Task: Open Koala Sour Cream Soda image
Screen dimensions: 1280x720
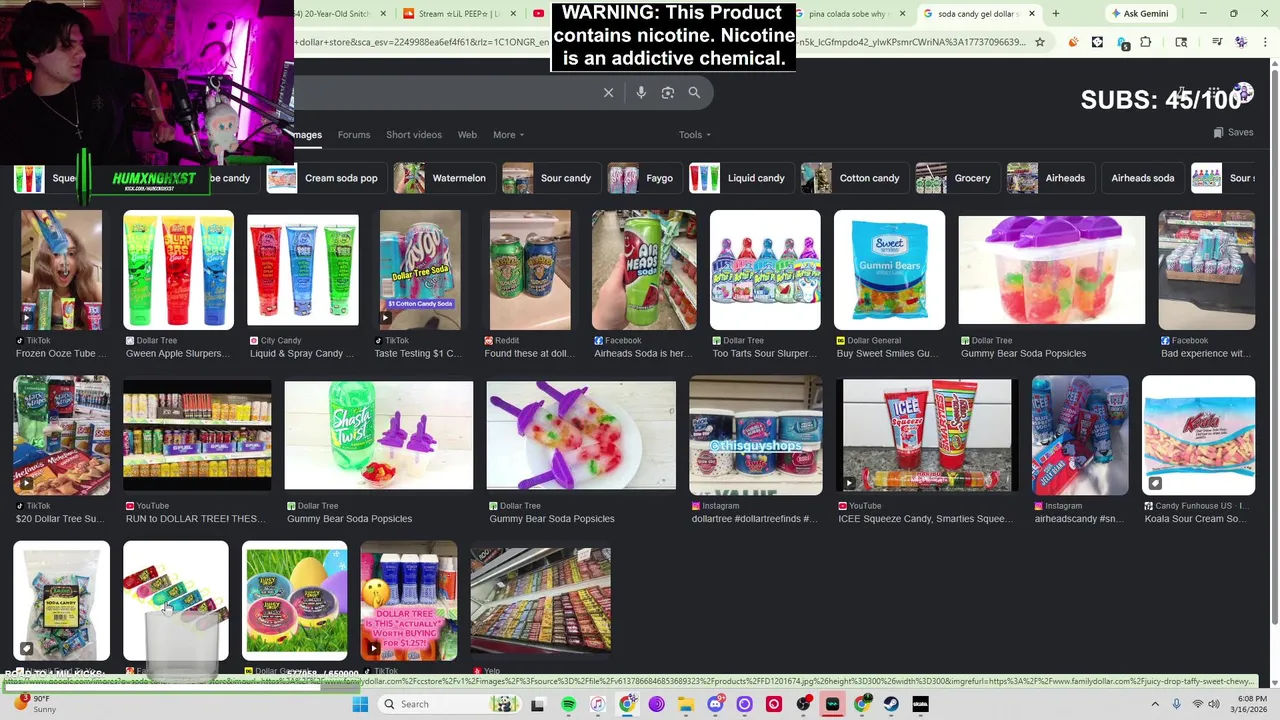Action: [x=1198, y=435]
